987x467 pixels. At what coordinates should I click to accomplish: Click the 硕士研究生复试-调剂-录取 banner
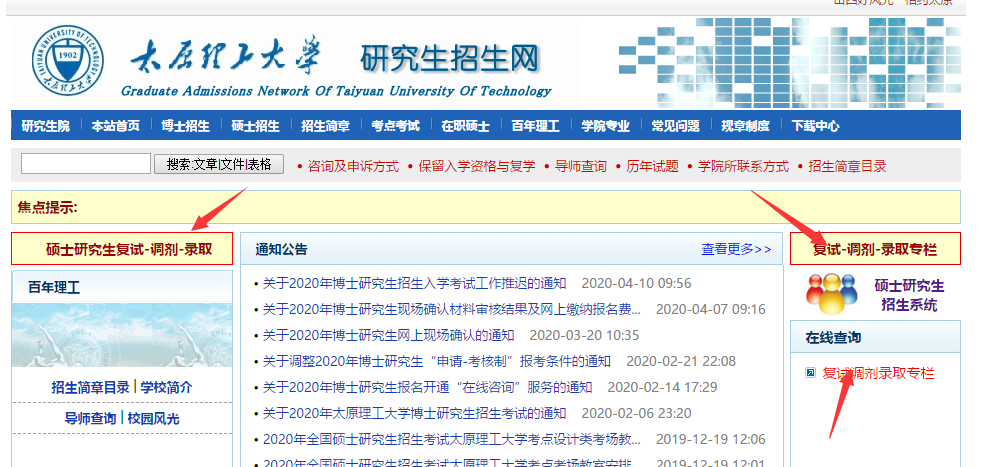[x=122, y=249]
